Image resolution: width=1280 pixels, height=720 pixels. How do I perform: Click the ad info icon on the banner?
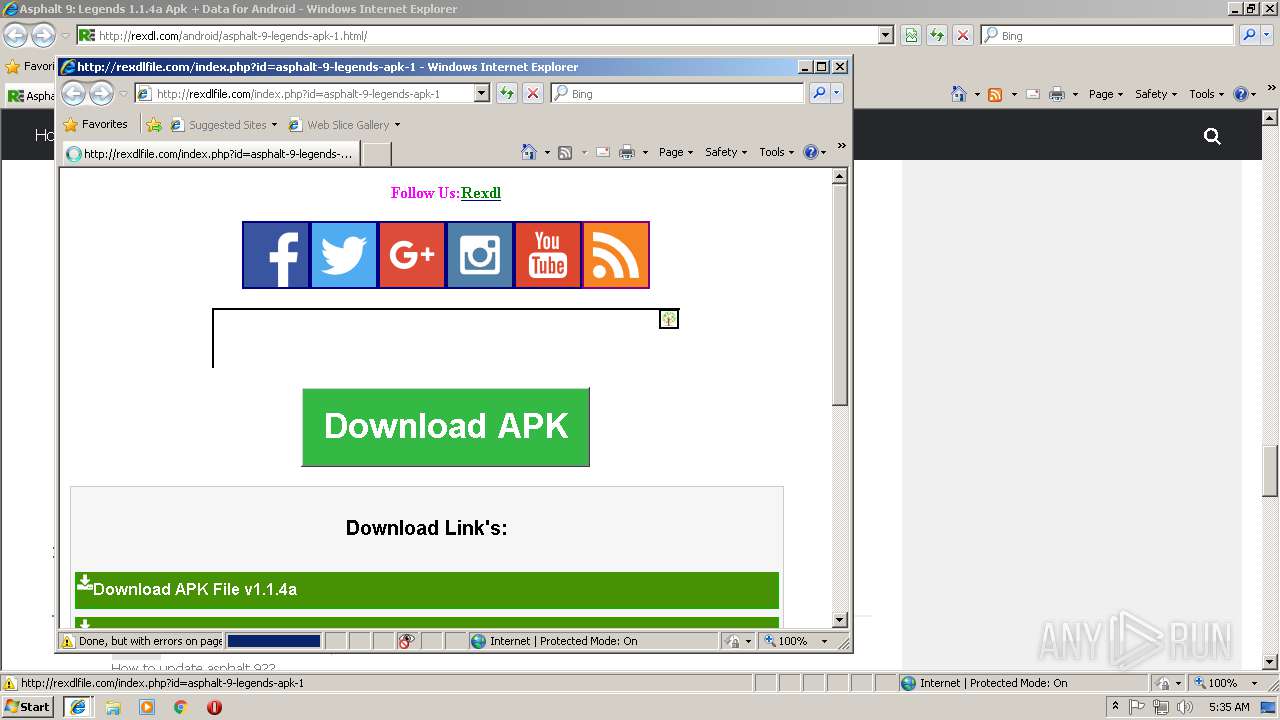click(669, 319)
